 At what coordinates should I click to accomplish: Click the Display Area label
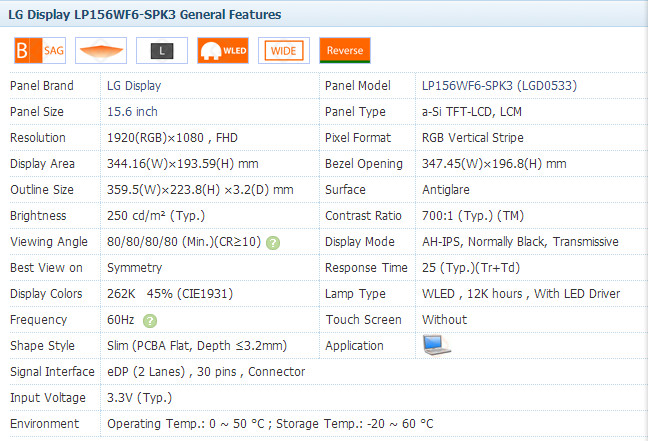tap(42, 164)
